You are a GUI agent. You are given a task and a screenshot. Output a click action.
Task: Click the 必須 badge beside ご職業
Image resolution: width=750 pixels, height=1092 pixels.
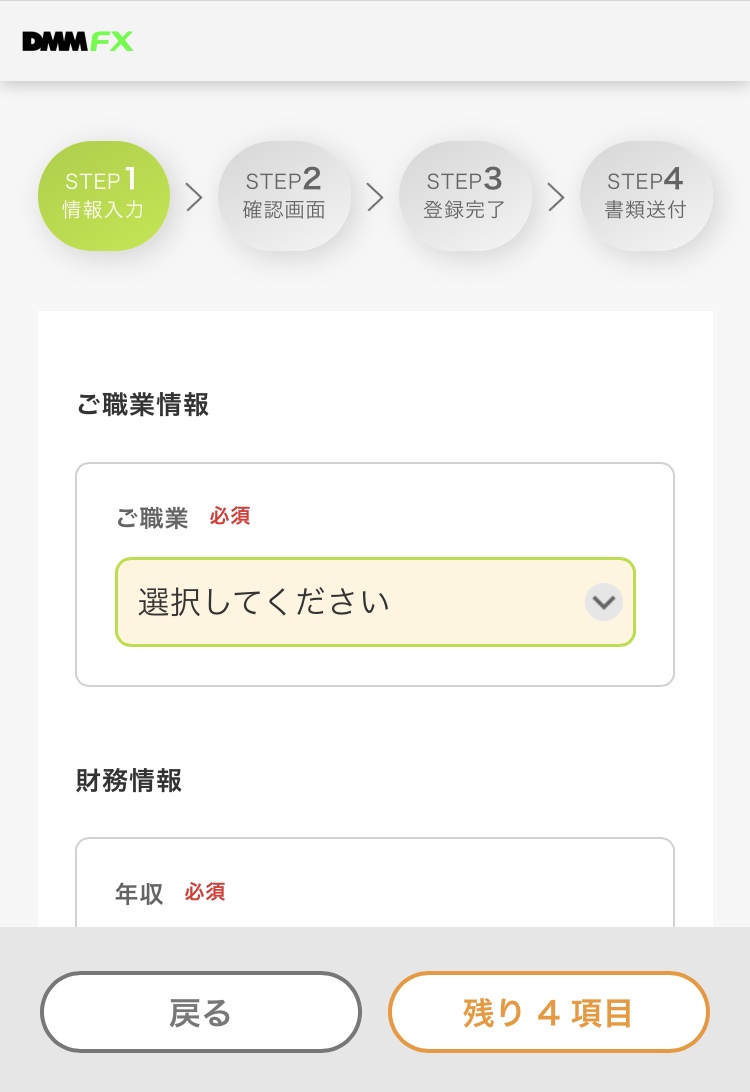point(230,516)
